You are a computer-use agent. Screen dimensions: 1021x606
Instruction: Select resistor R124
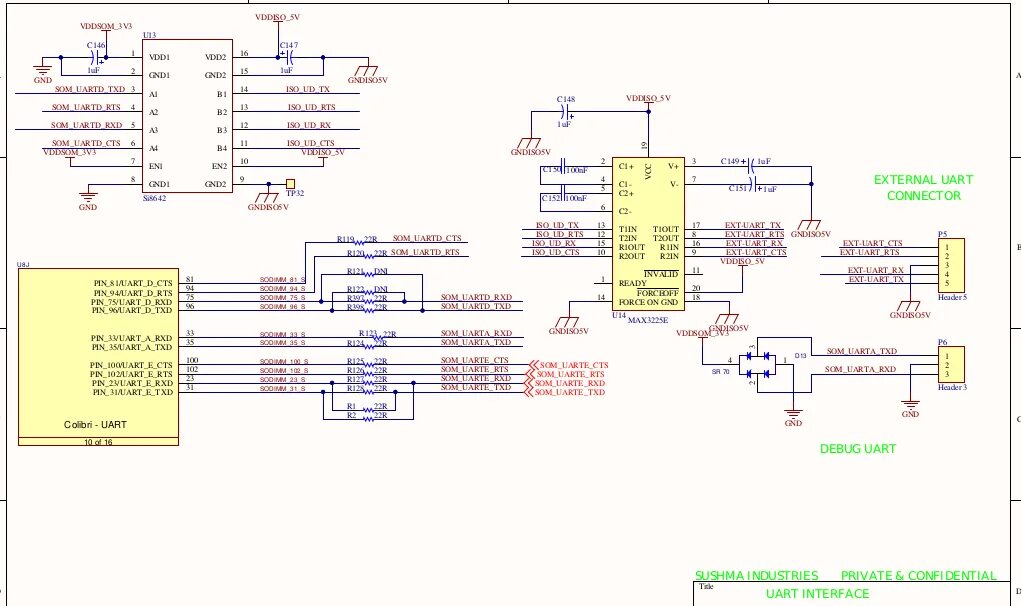click(370, 346)
